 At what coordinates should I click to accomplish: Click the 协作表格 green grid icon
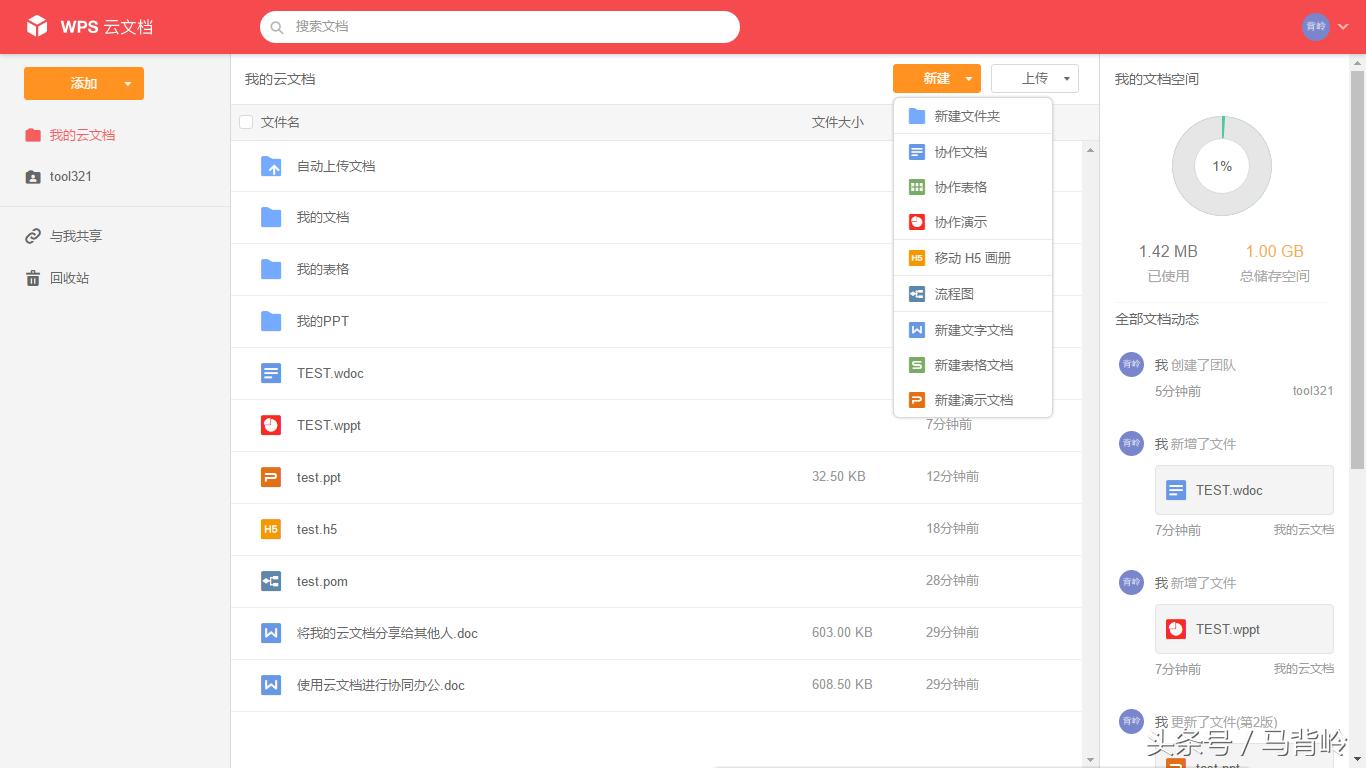coord(916,187)
